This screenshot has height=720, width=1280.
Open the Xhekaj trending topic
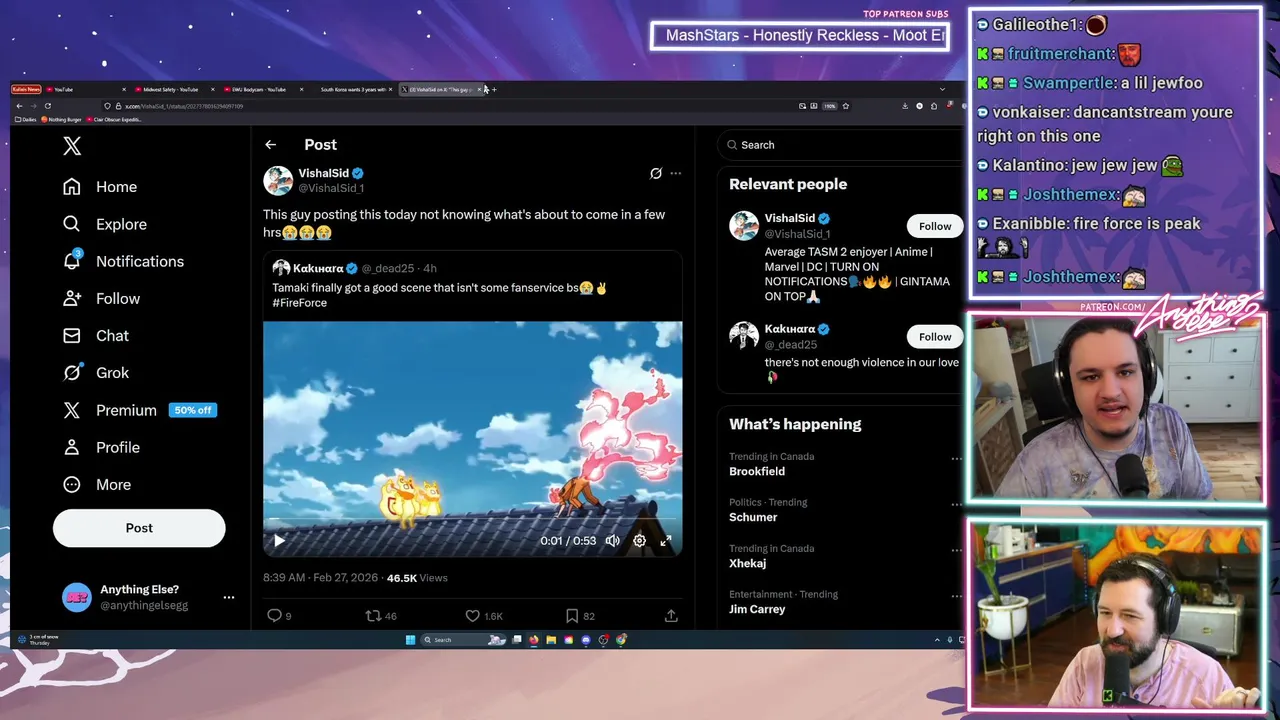point(747,564)
